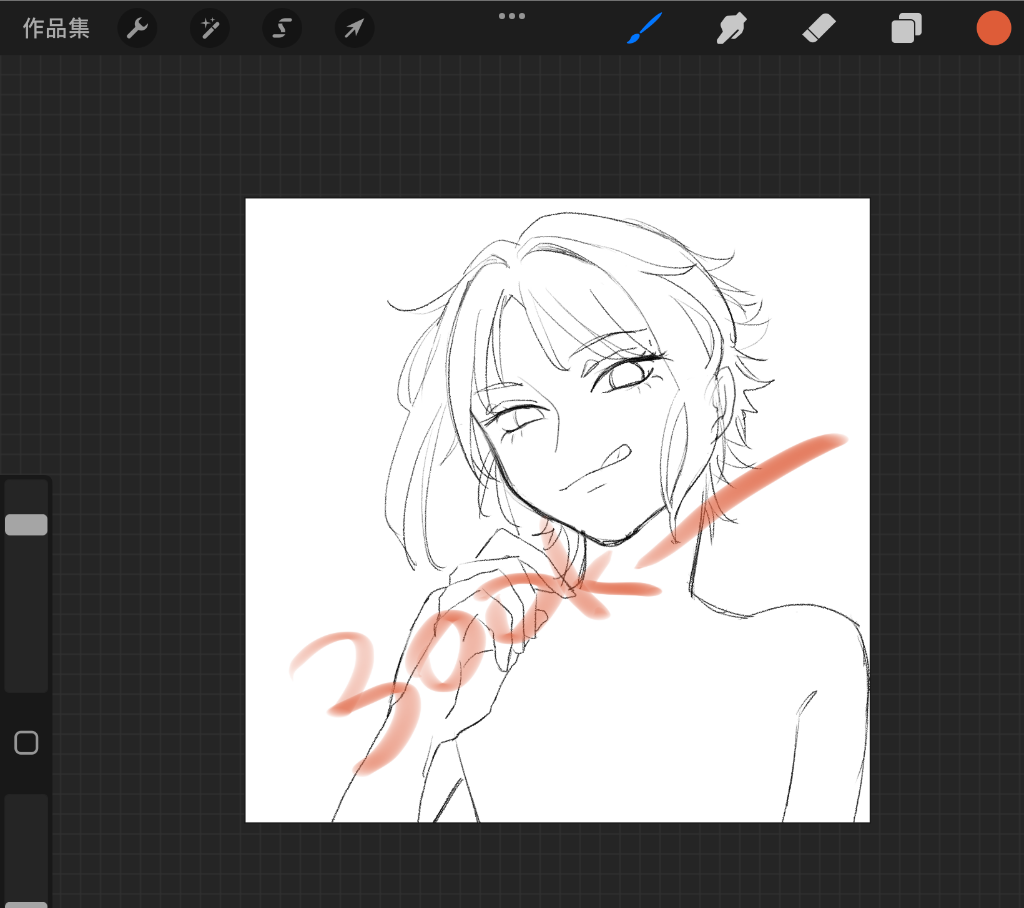Image resolution: width=1024 pixels, height=908 pixels.
Task: Click the brush opacity slider track
Action: [x=26, y=849]
